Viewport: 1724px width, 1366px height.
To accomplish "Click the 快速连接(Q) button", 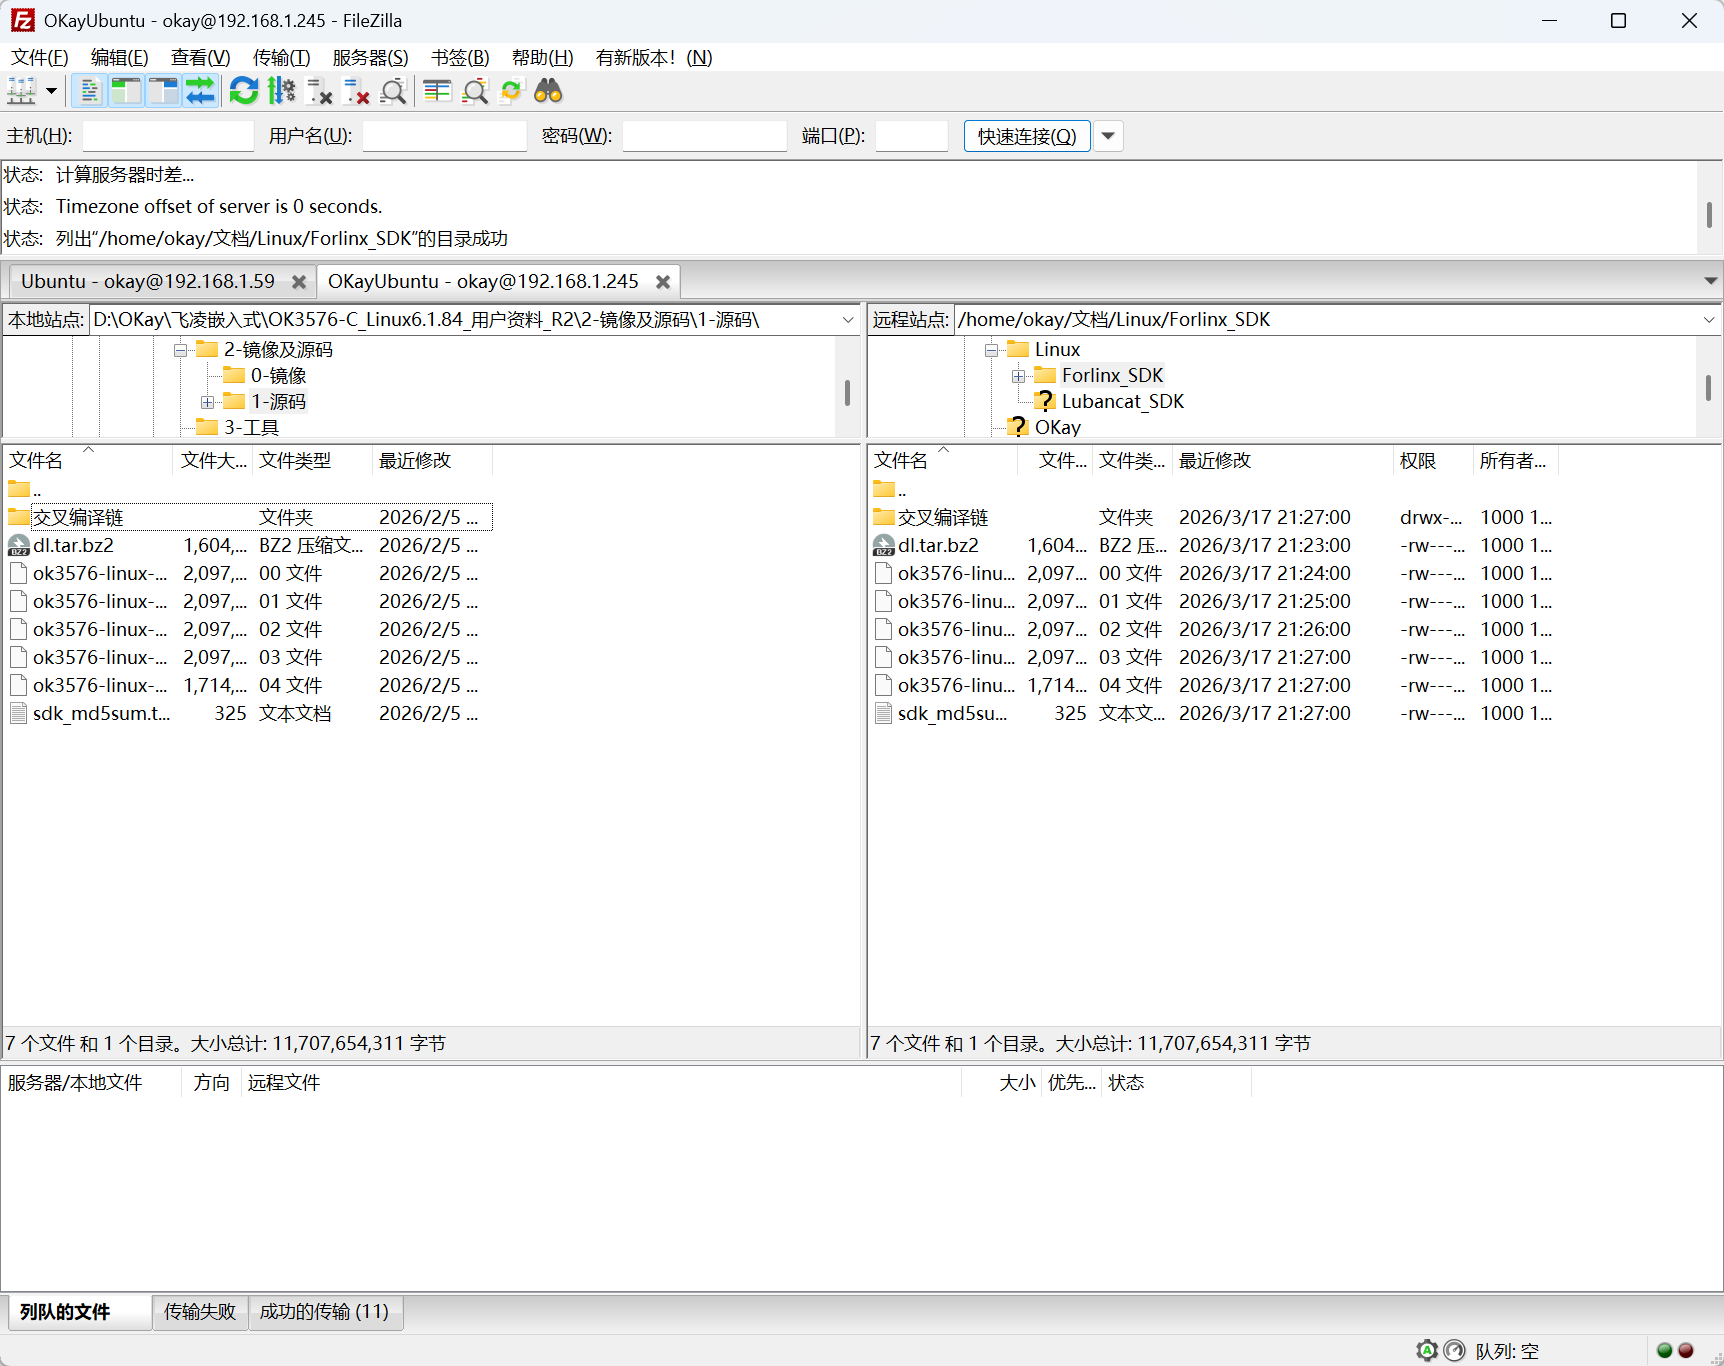I will 1027,136.
